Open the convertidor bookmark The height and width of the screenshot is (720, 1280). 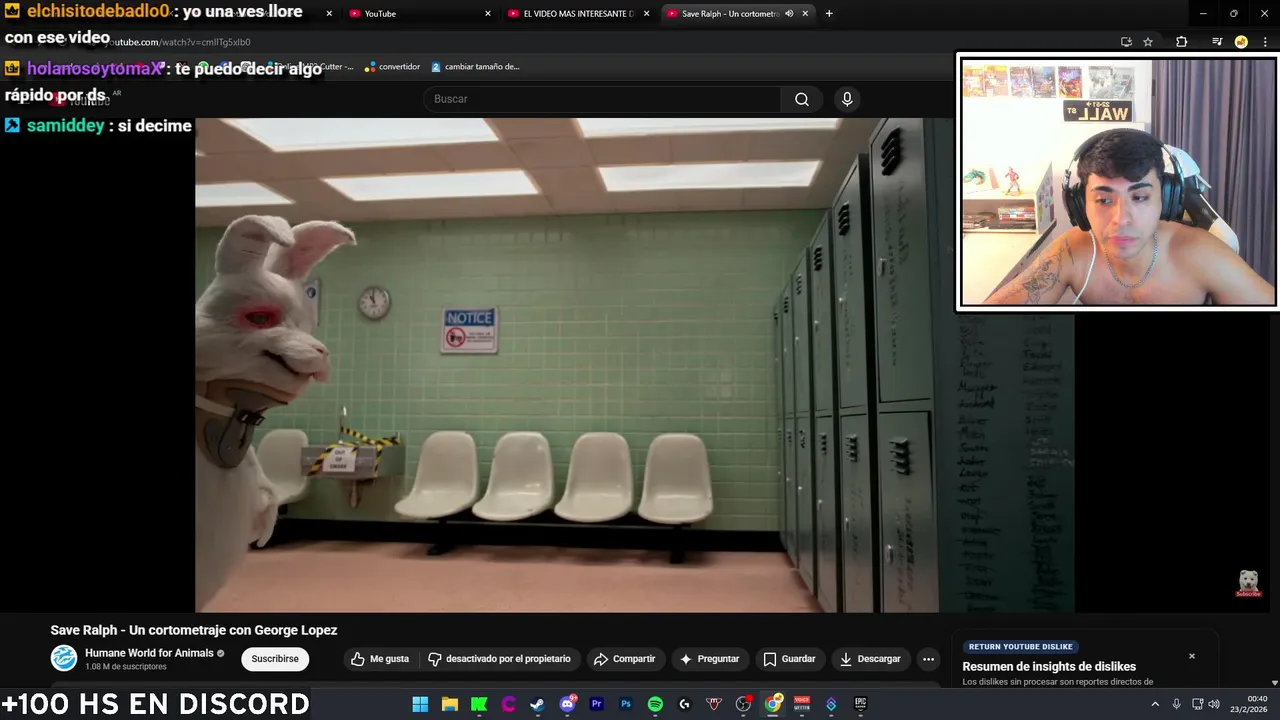(x=392, y=67)
